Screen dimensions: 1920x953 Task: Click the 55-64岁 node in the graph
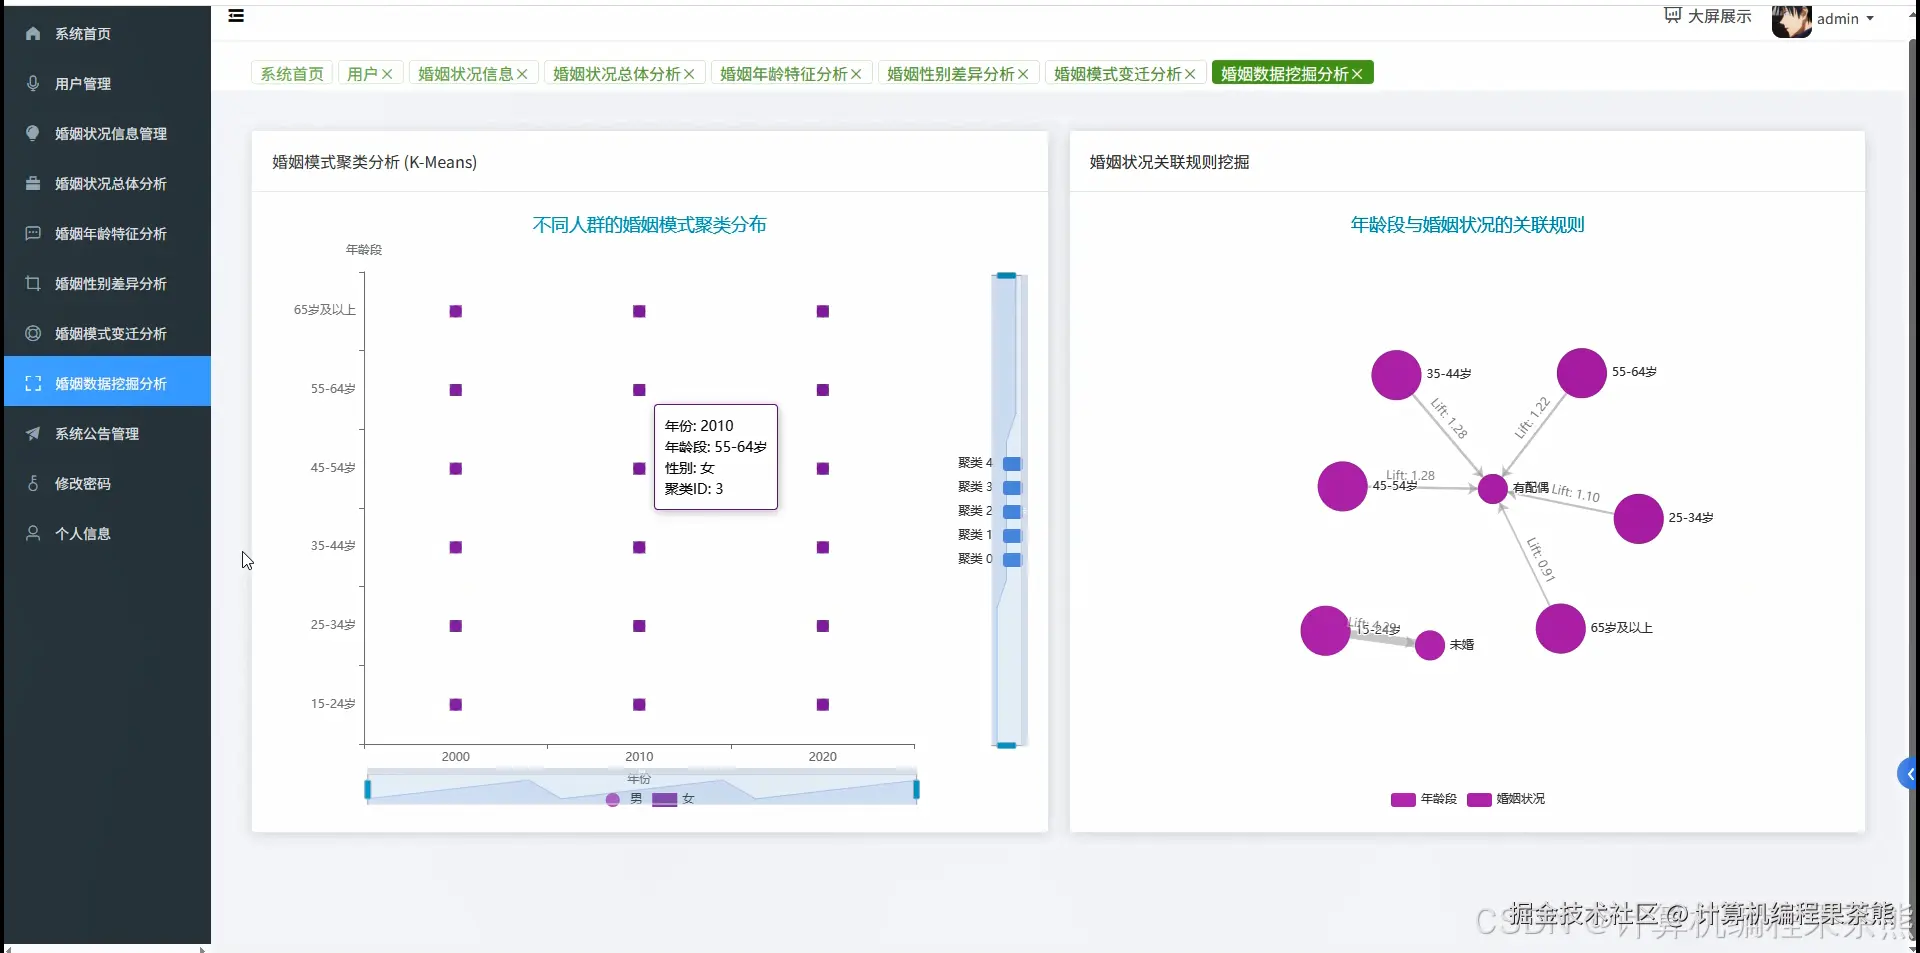(1582, 373)
